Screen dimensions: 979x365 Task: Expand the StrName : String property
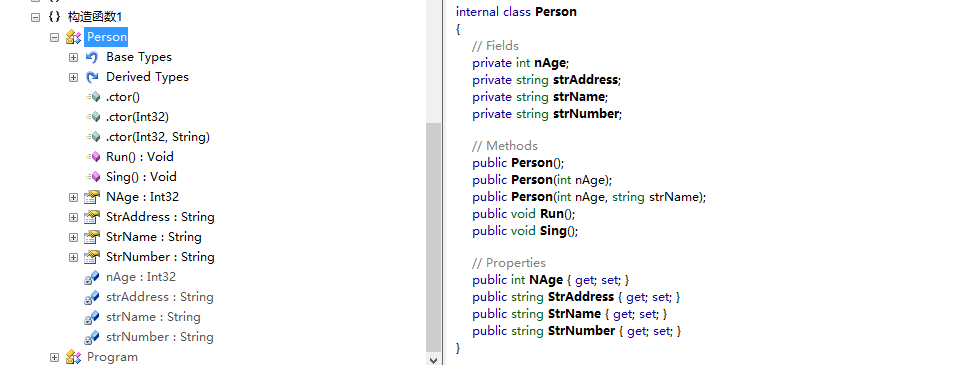[x=74, y=237]
